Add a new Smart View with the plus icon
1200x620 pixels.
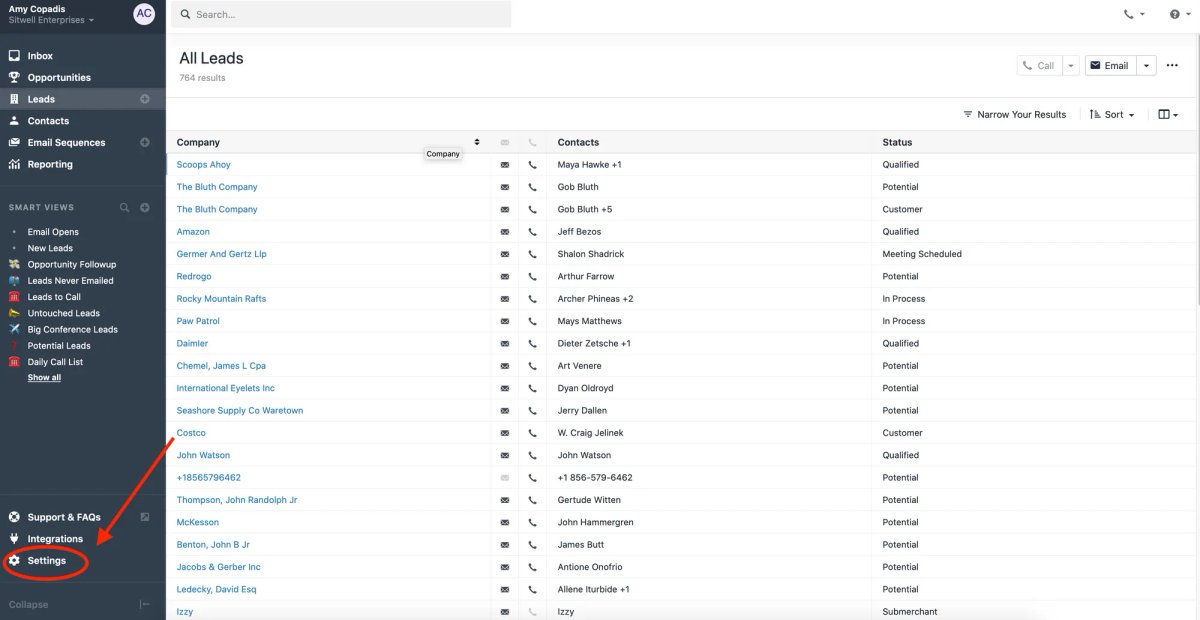click(145, 207)
